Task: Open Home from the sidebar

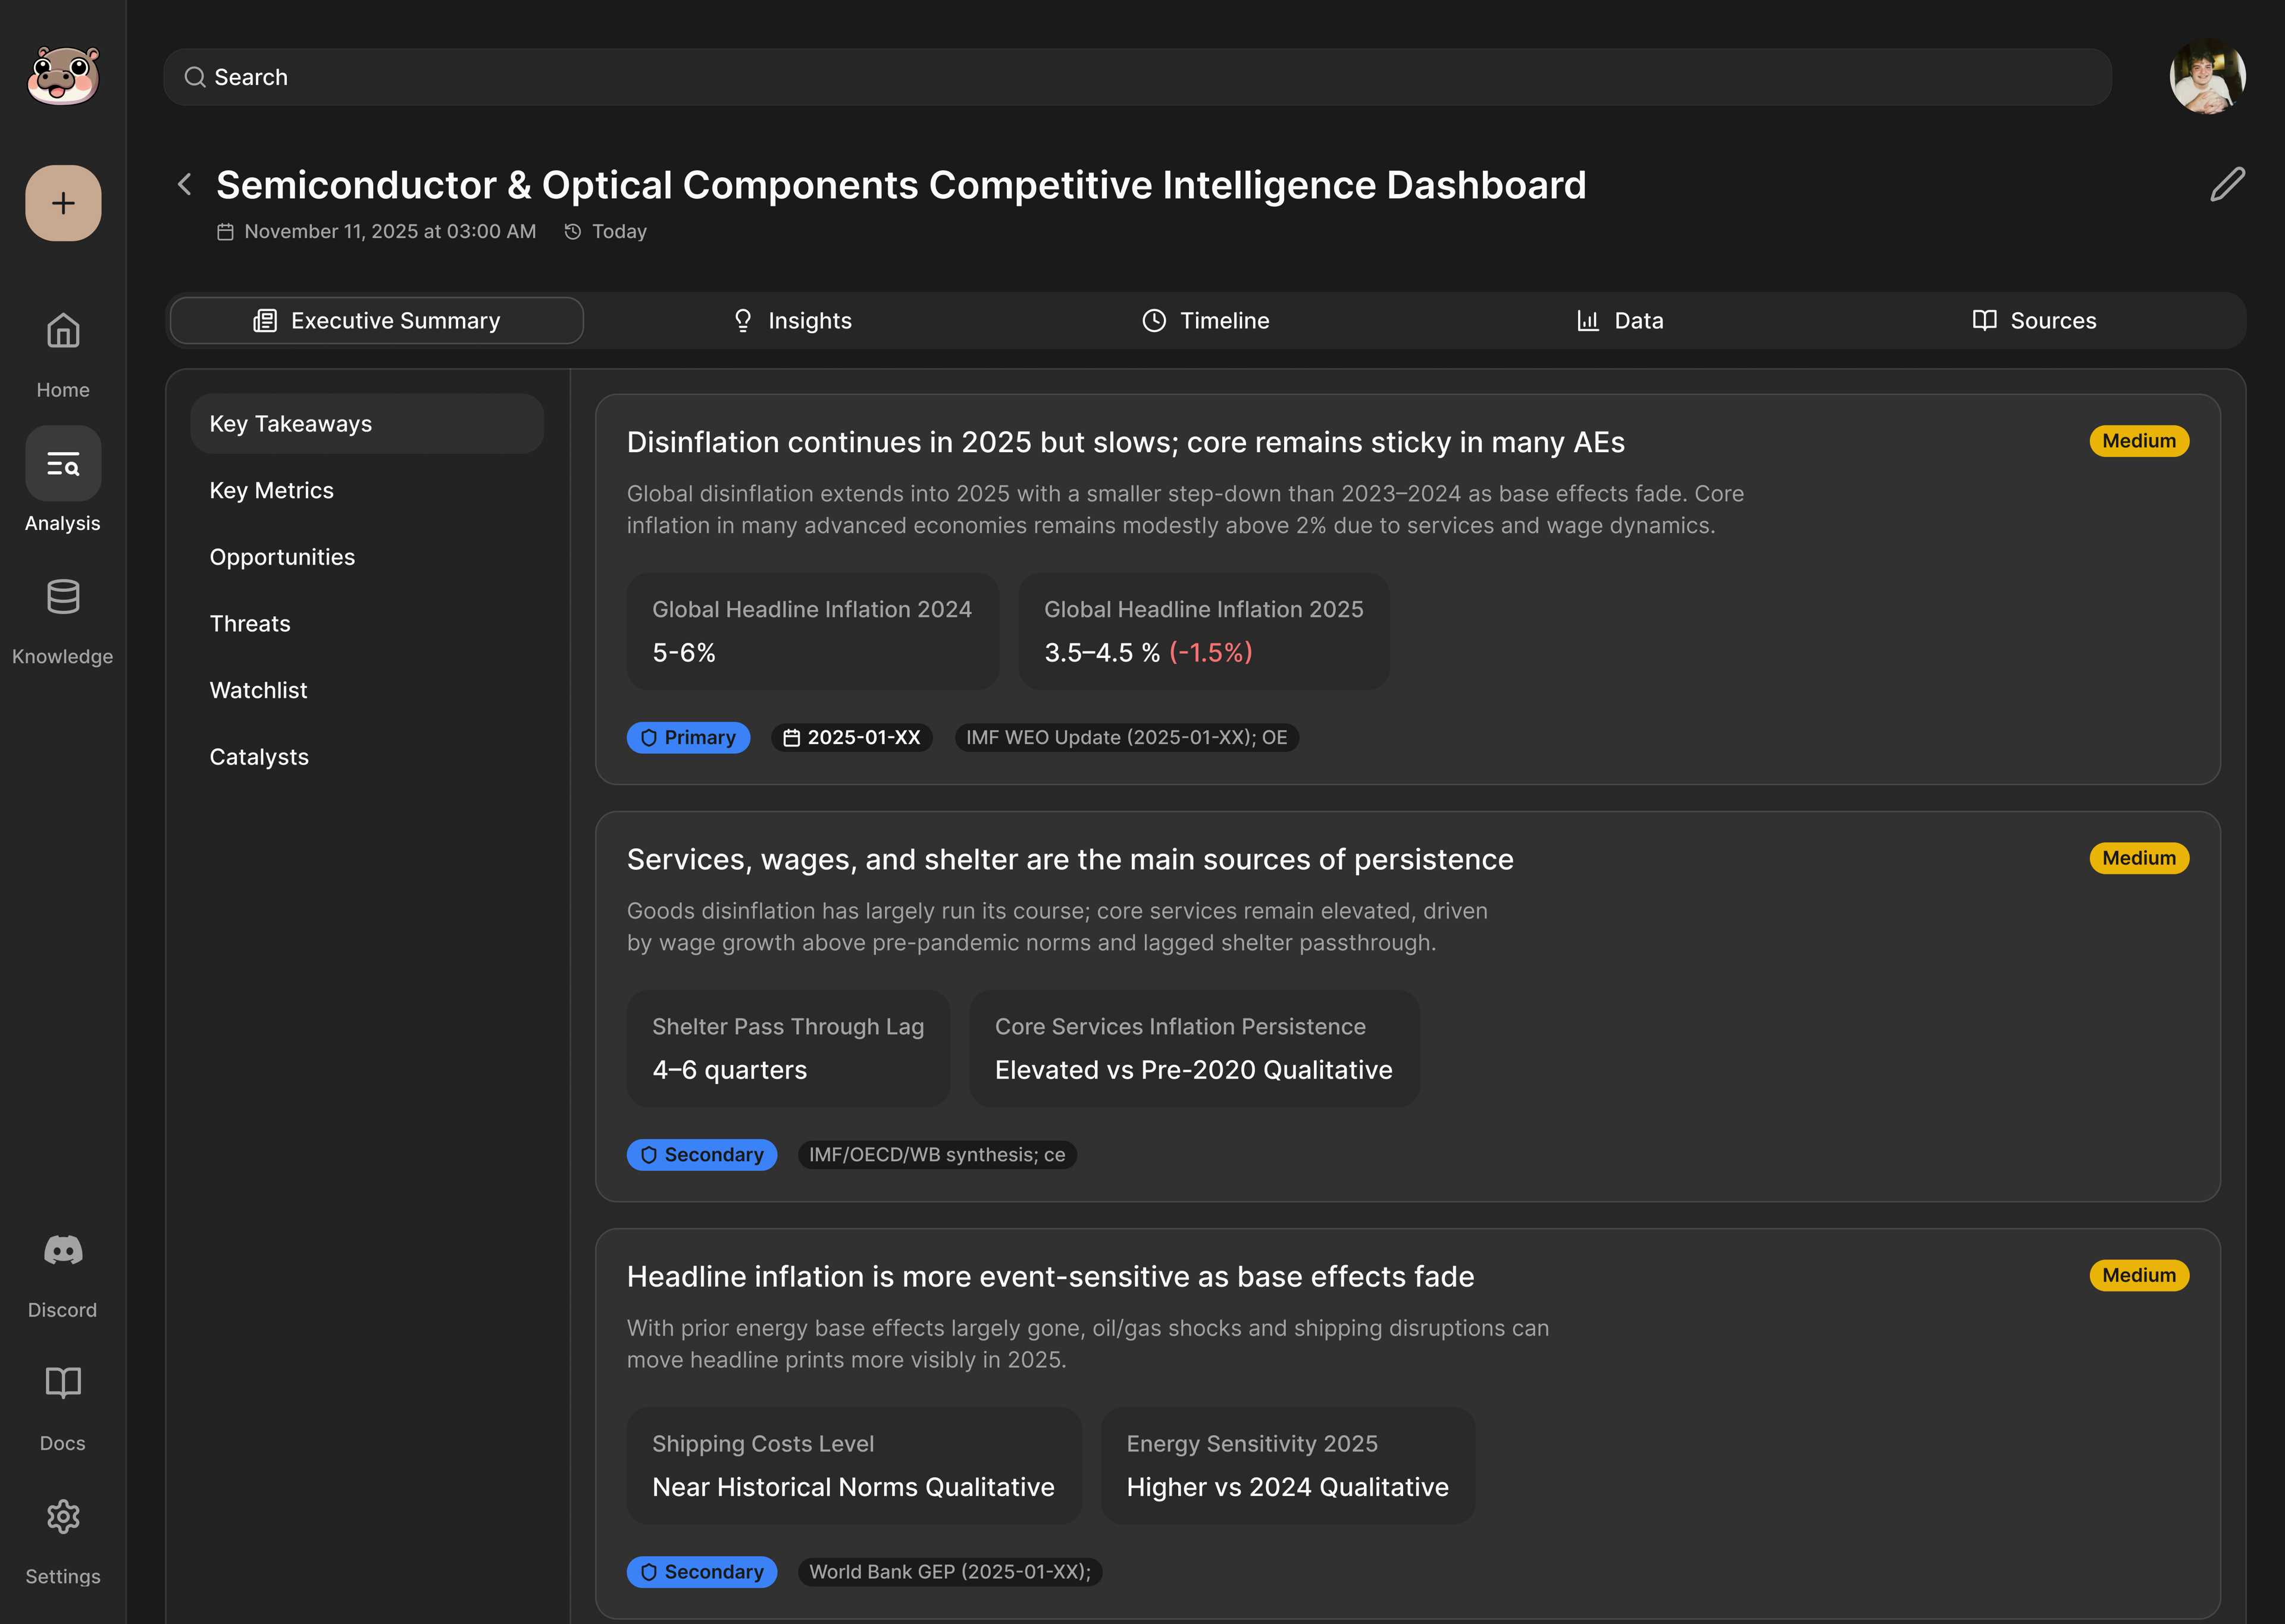Action: 63,331
